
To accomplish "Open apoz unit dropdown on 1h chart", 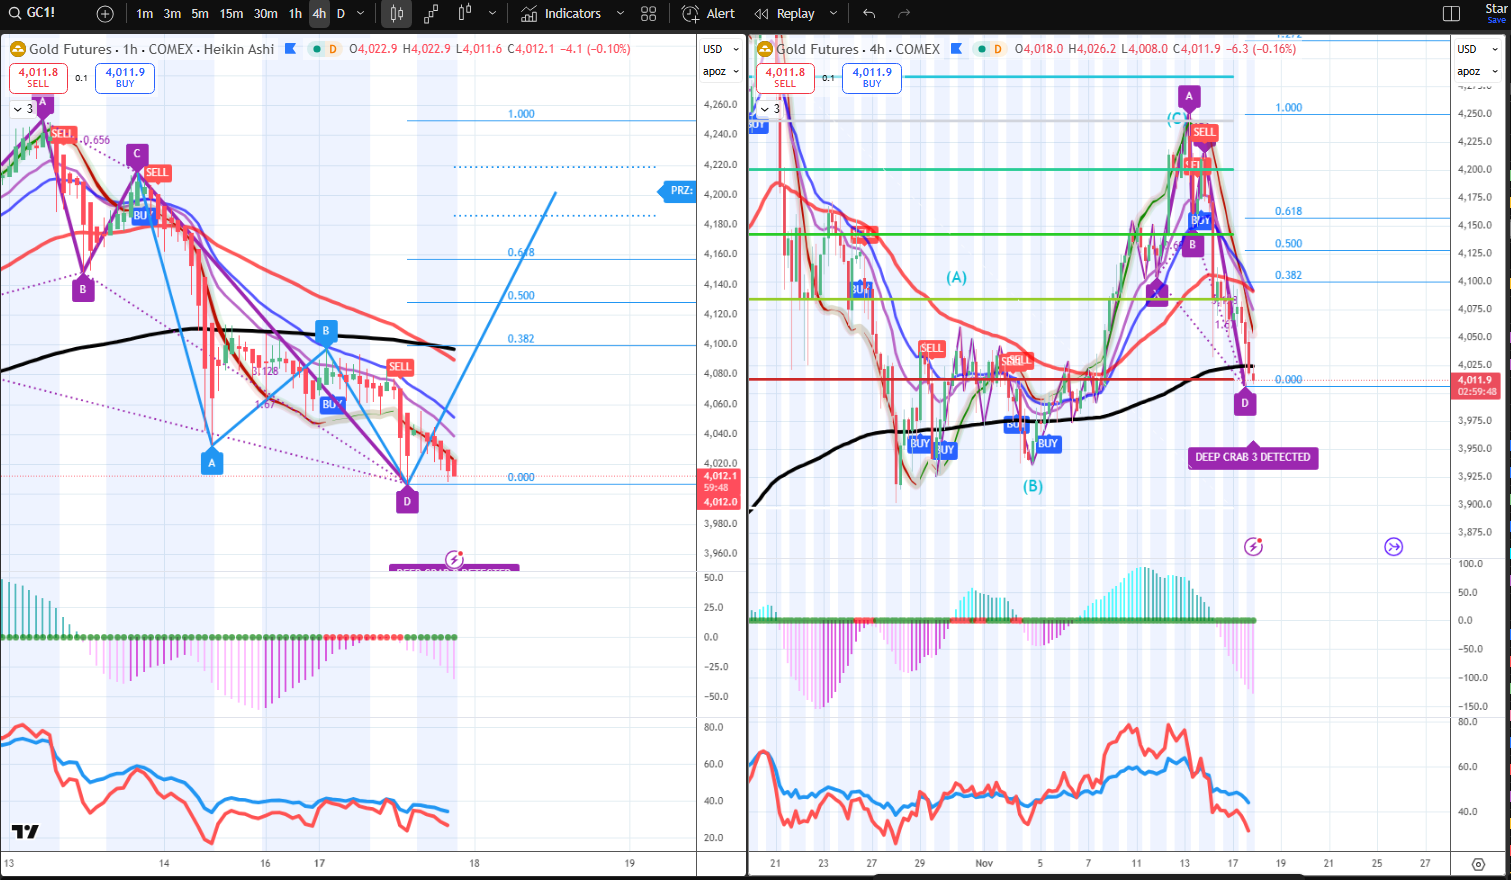I will (720, 71).
